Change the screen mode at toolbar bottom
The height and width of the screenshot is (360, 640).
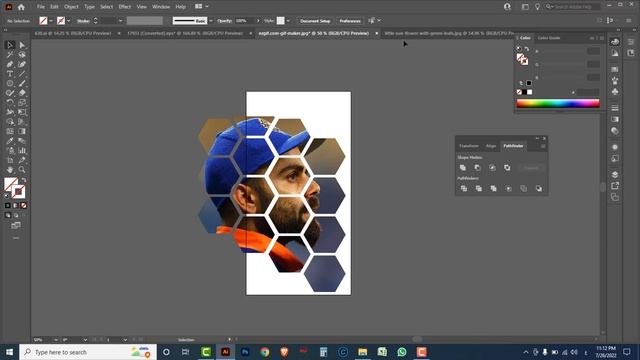(16, 225)
